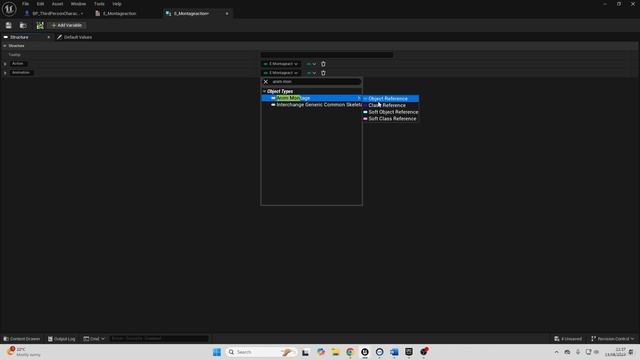Choose Object Reference from the submenu
Screen dimensions: 640x360
pos(391,98)
